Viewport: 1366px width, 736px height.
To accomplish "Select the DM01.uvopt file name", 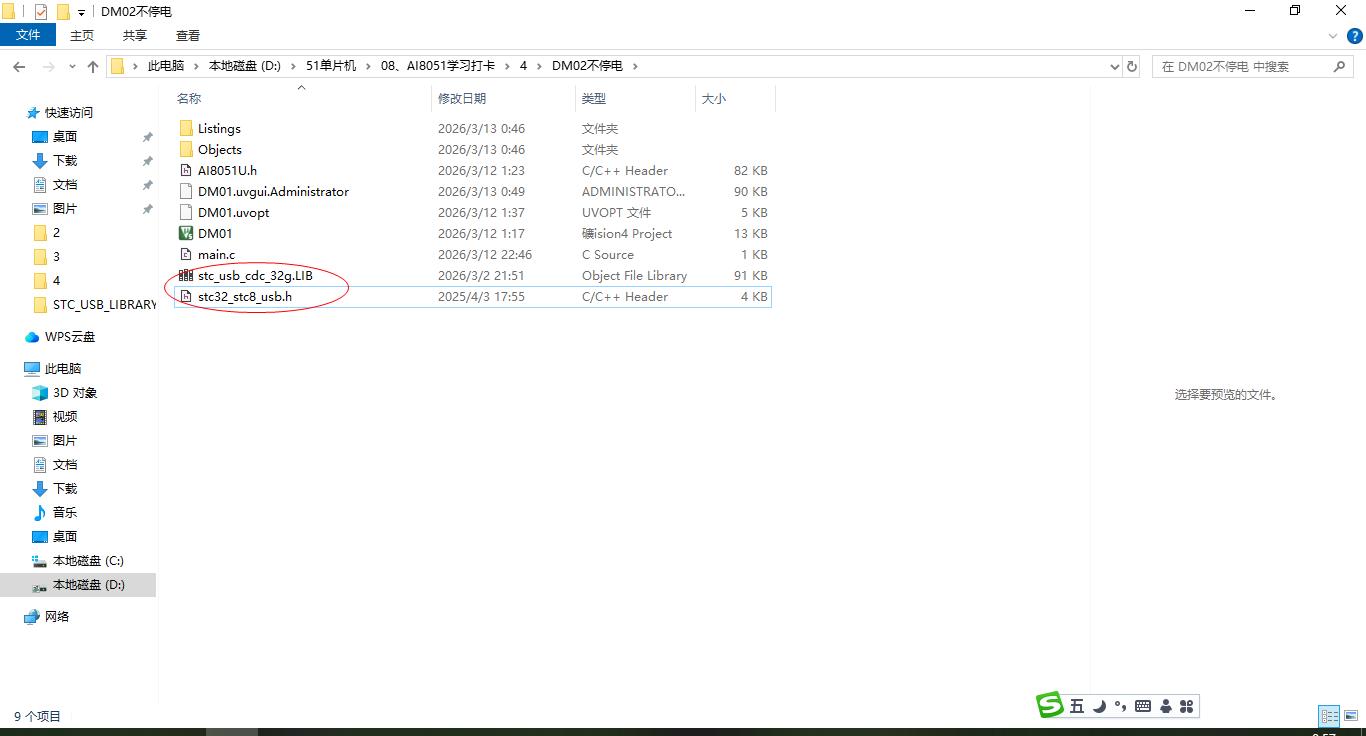I will point(233,212).
